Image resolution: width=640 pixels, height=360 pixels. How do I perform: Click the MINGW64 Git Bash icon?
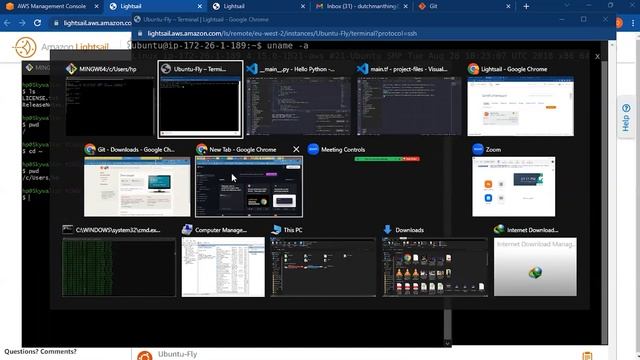pos(71,69)
